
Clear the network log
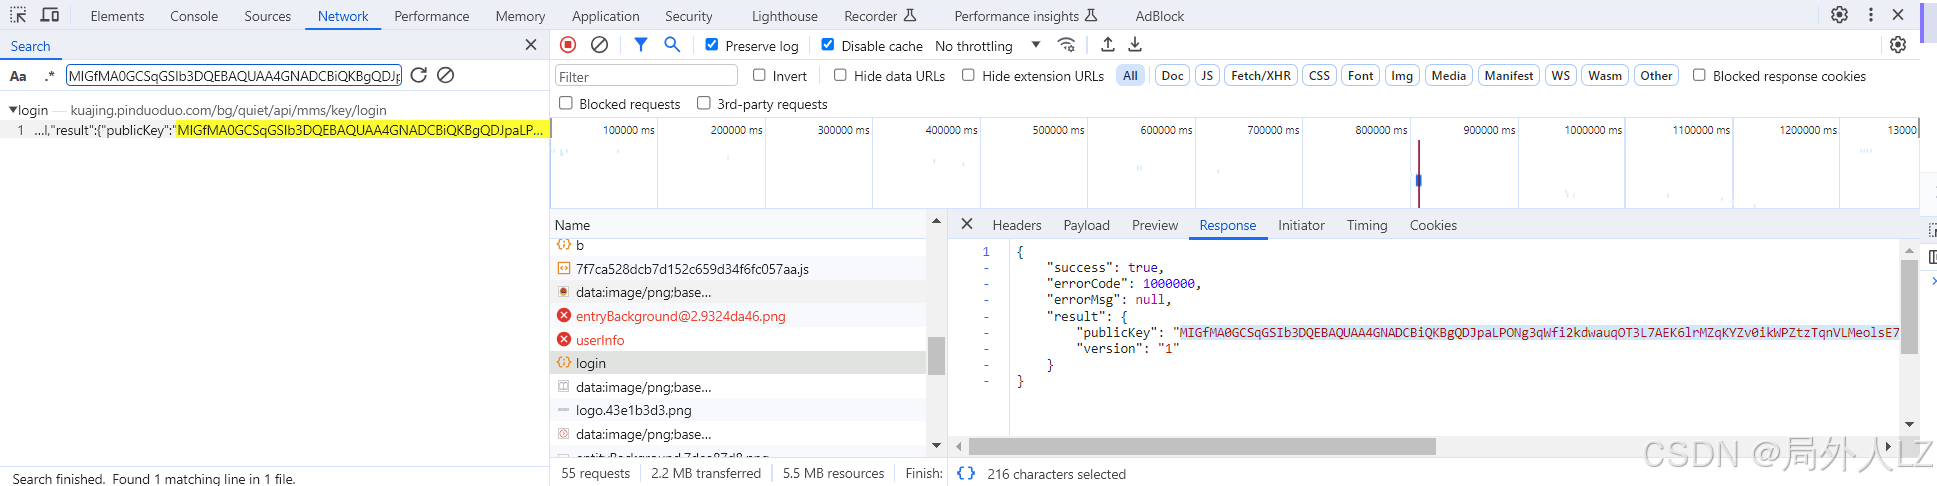pos(599,45)
